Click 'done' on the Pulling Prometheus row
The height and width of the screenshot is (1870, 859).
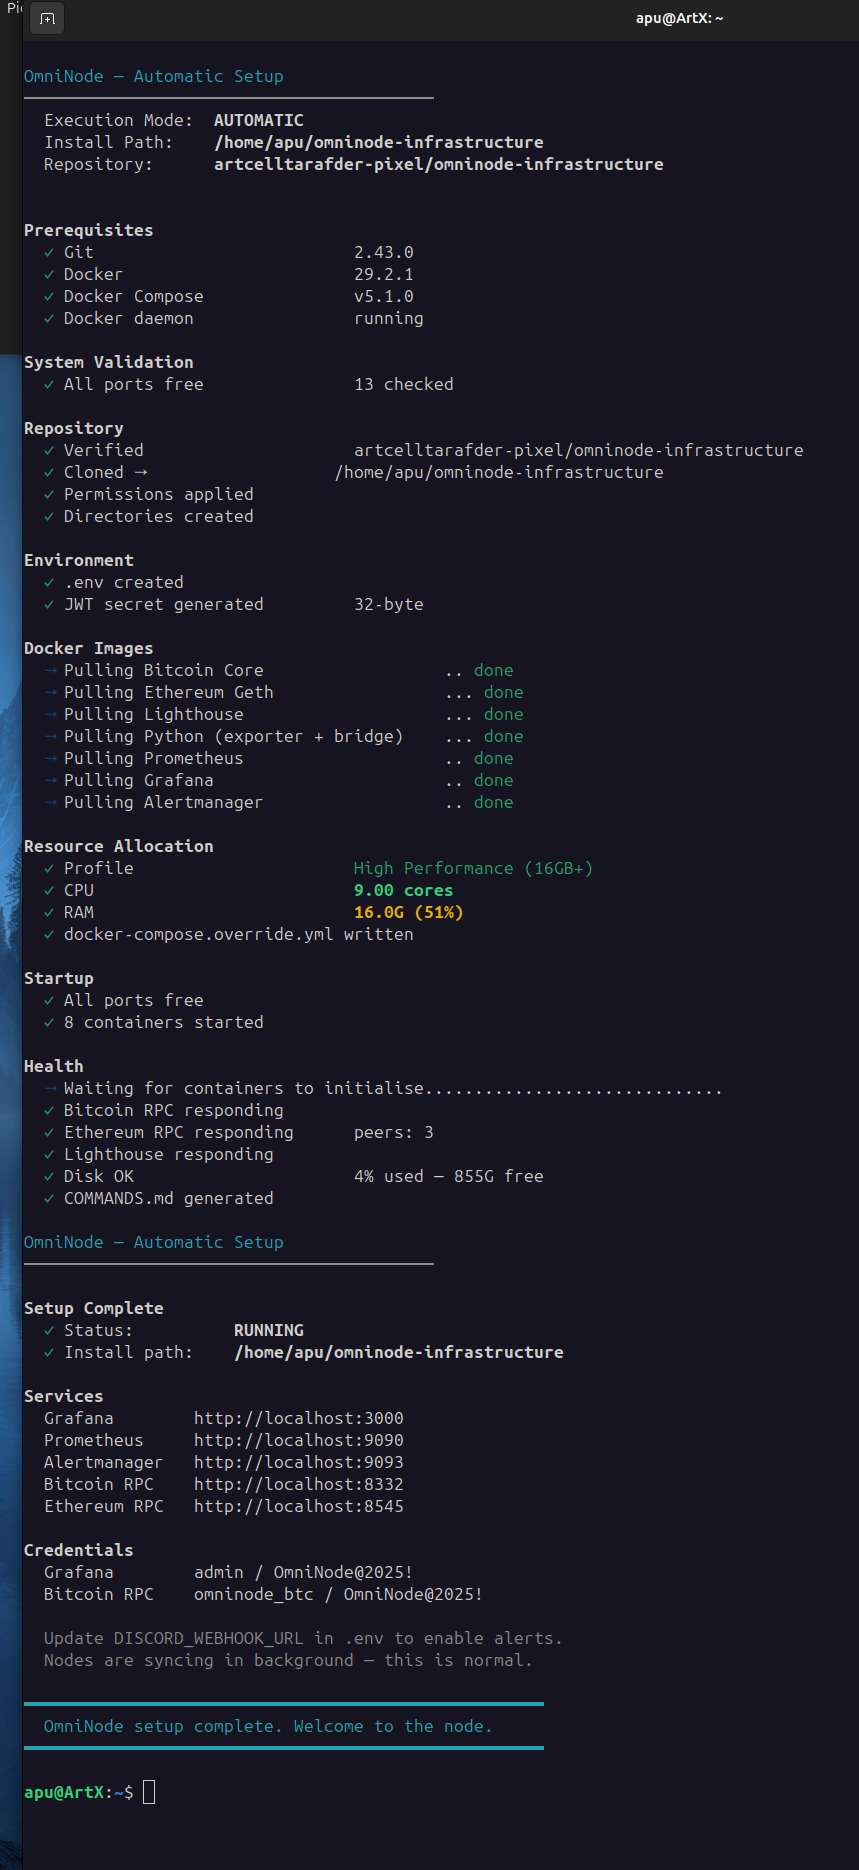494,758
